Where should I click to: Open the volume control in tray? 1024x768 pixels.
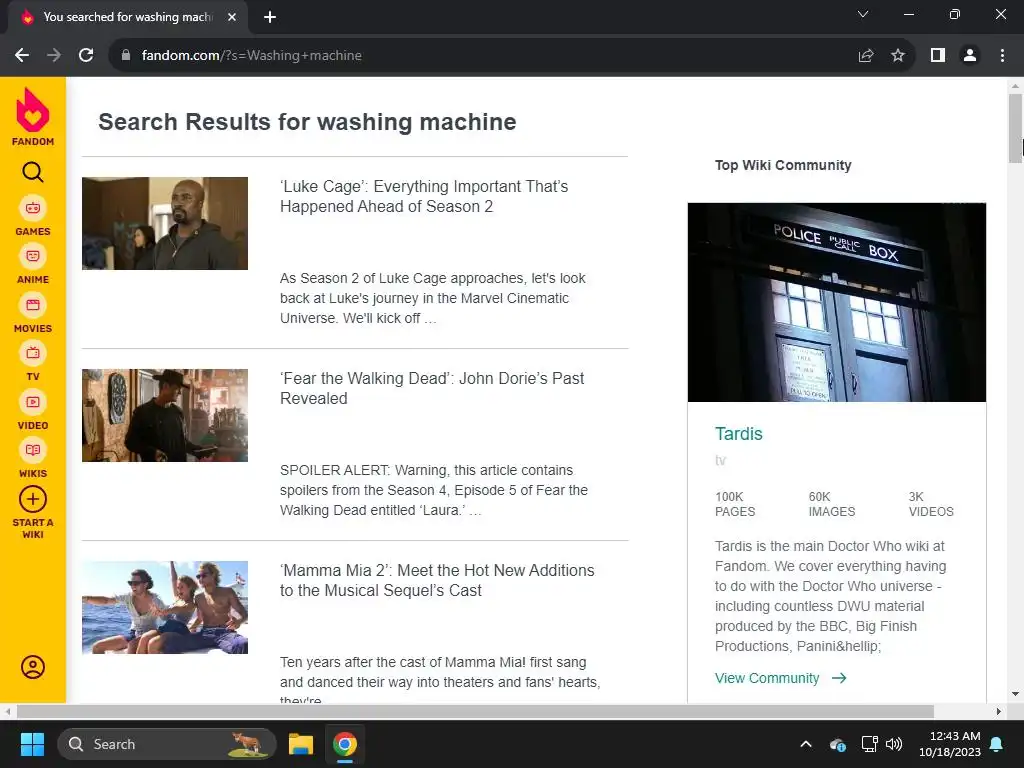click(894, 744)
